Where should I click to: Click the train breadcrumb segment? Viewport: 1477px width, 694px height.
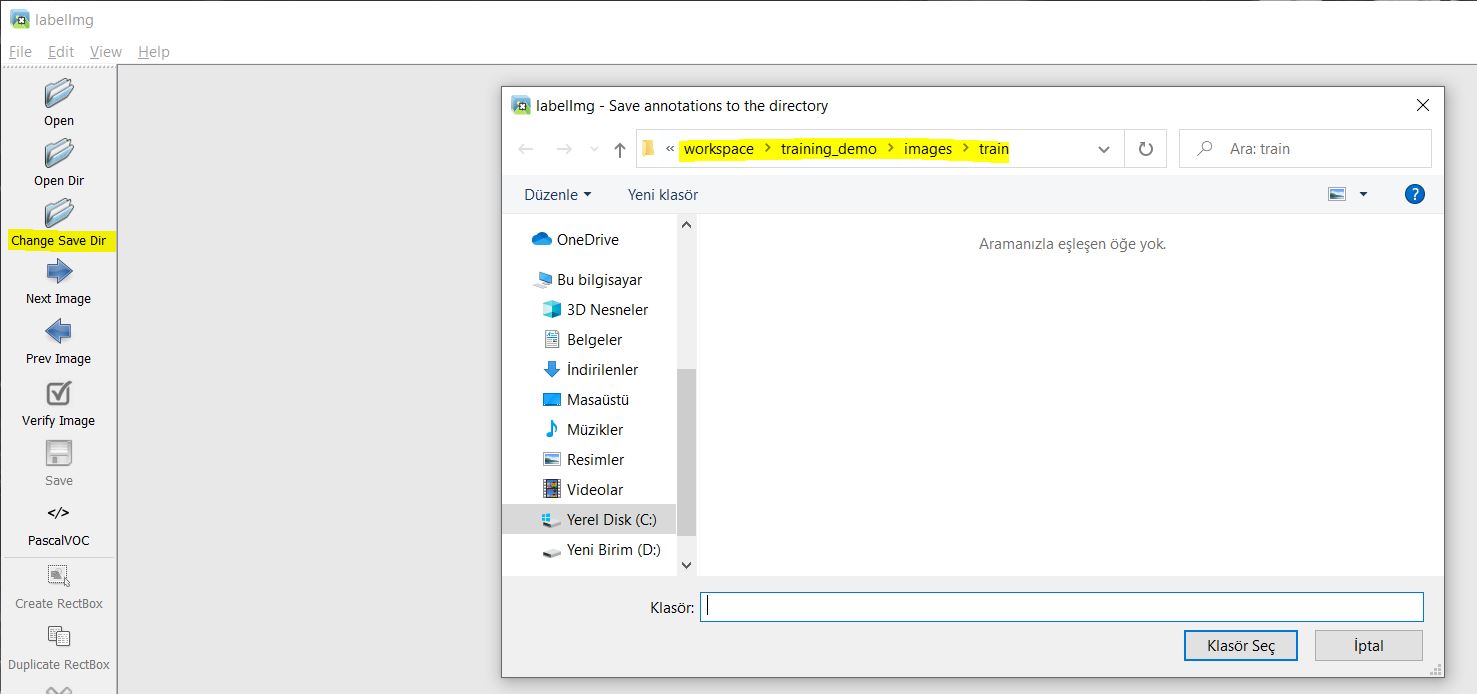[994, 148]
